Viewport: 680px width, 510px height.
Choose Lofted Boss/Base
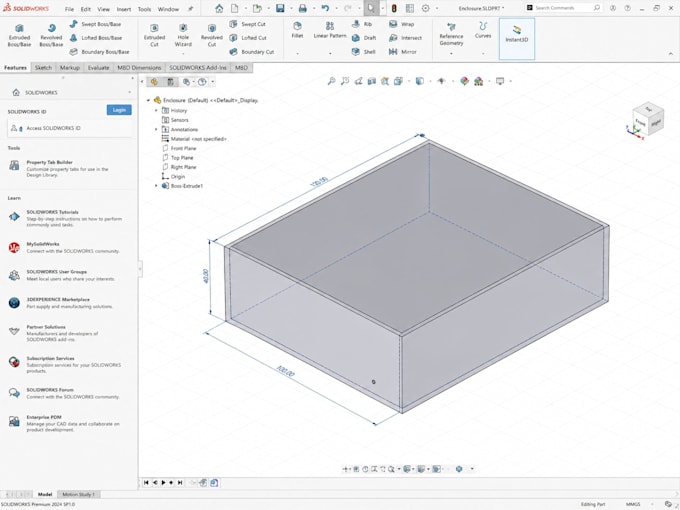click(96, 38)
